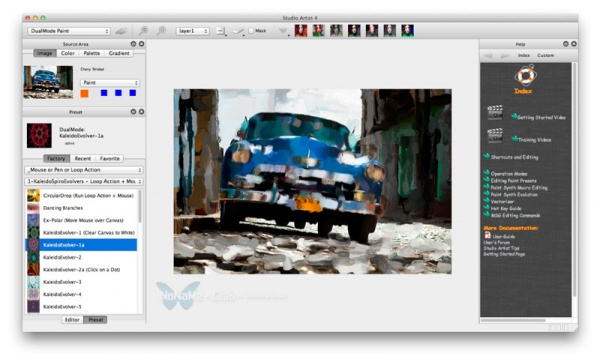Switch to the Gradient source tab

coord(119,53)
